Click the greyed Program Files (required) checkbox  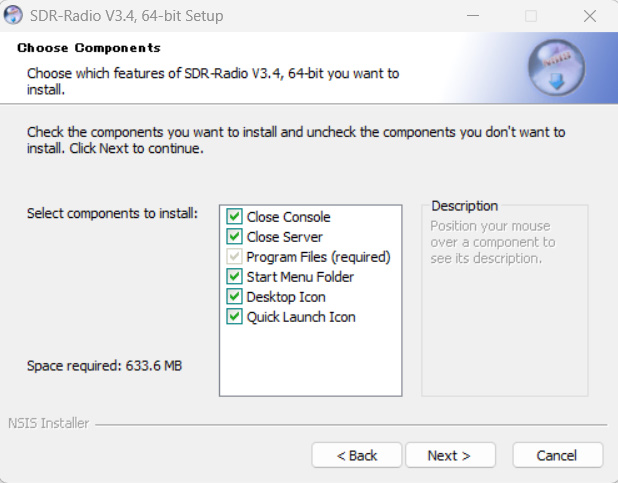pos(234,257)
